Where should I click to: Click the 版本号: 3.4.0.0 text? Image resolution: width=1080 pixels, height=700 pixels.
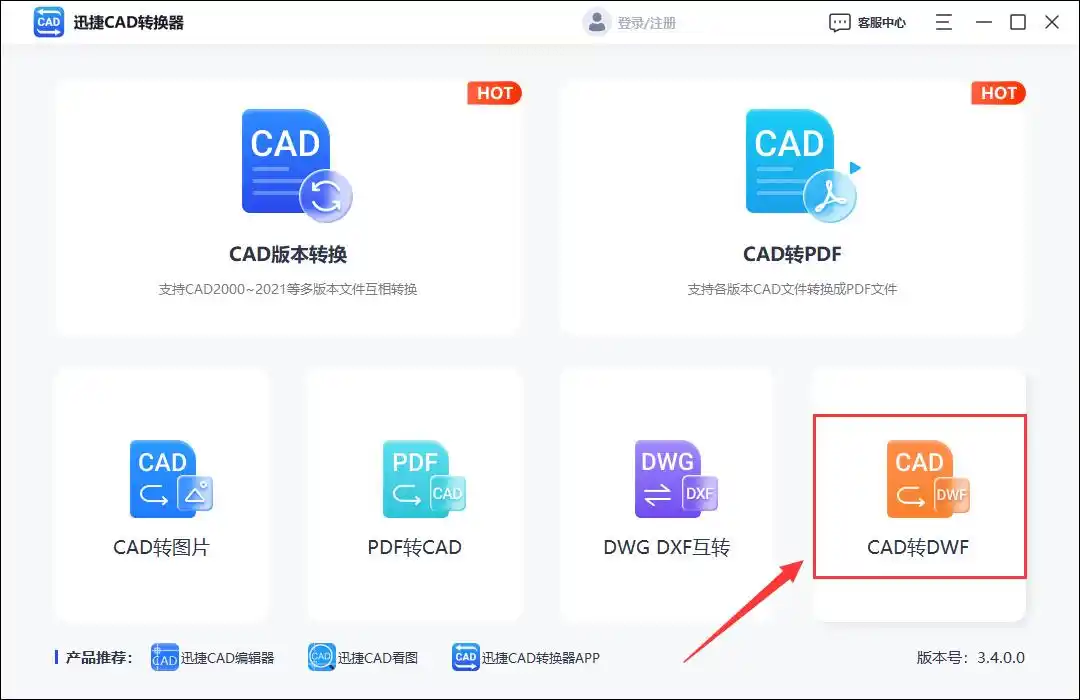[x=970, y=658]
